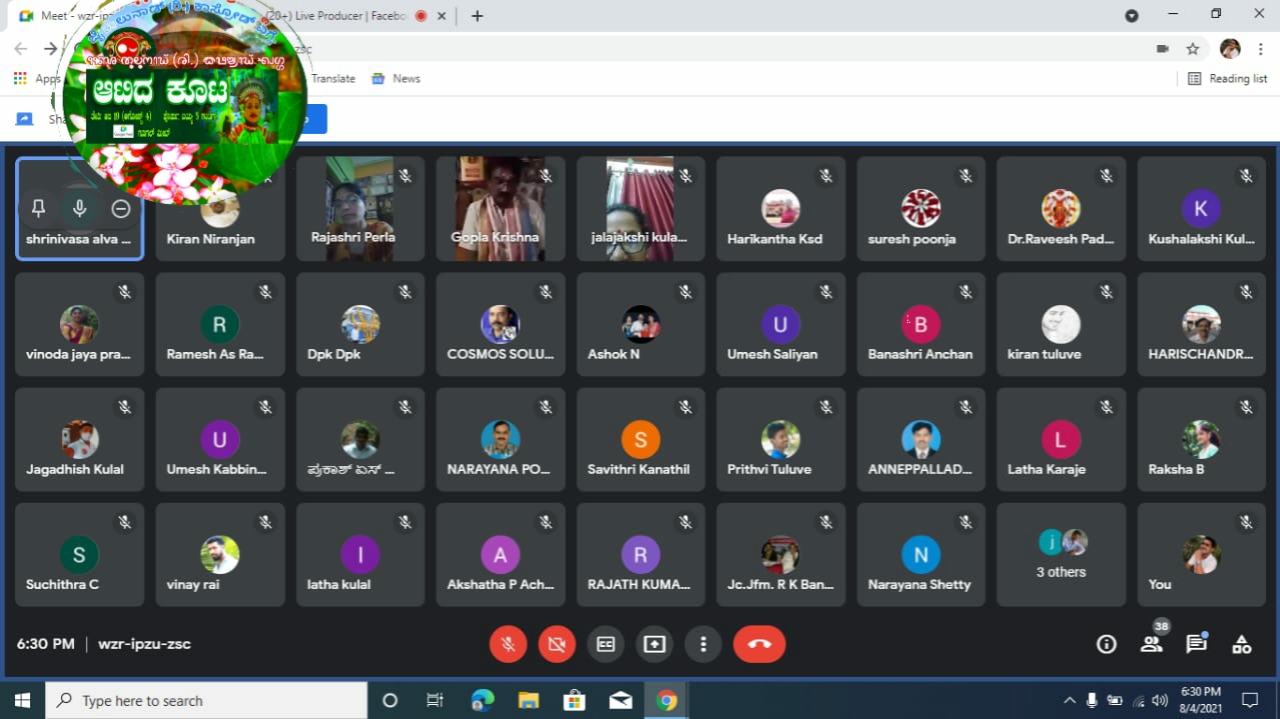Open Microsoft Store from the taskbar

click(x=574, y=700)
